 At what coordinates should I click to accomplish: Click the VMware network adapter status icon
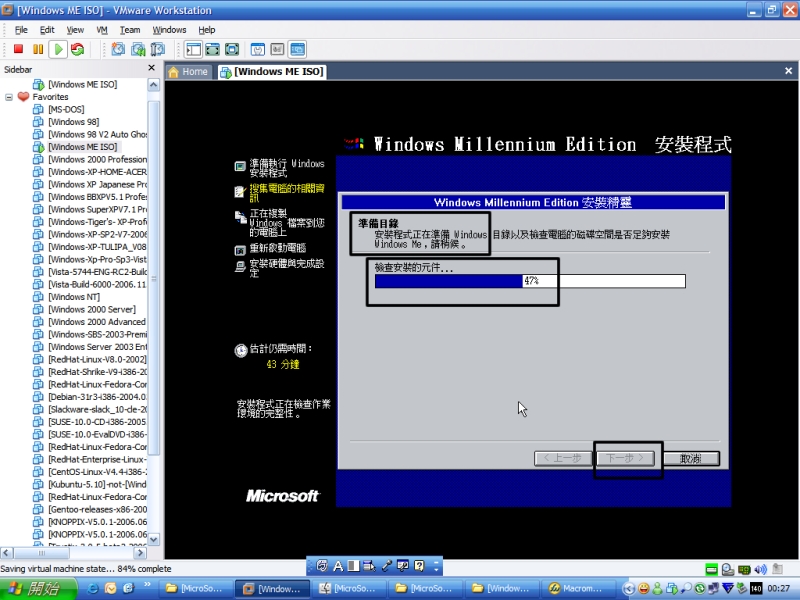[x=744, y=569]
